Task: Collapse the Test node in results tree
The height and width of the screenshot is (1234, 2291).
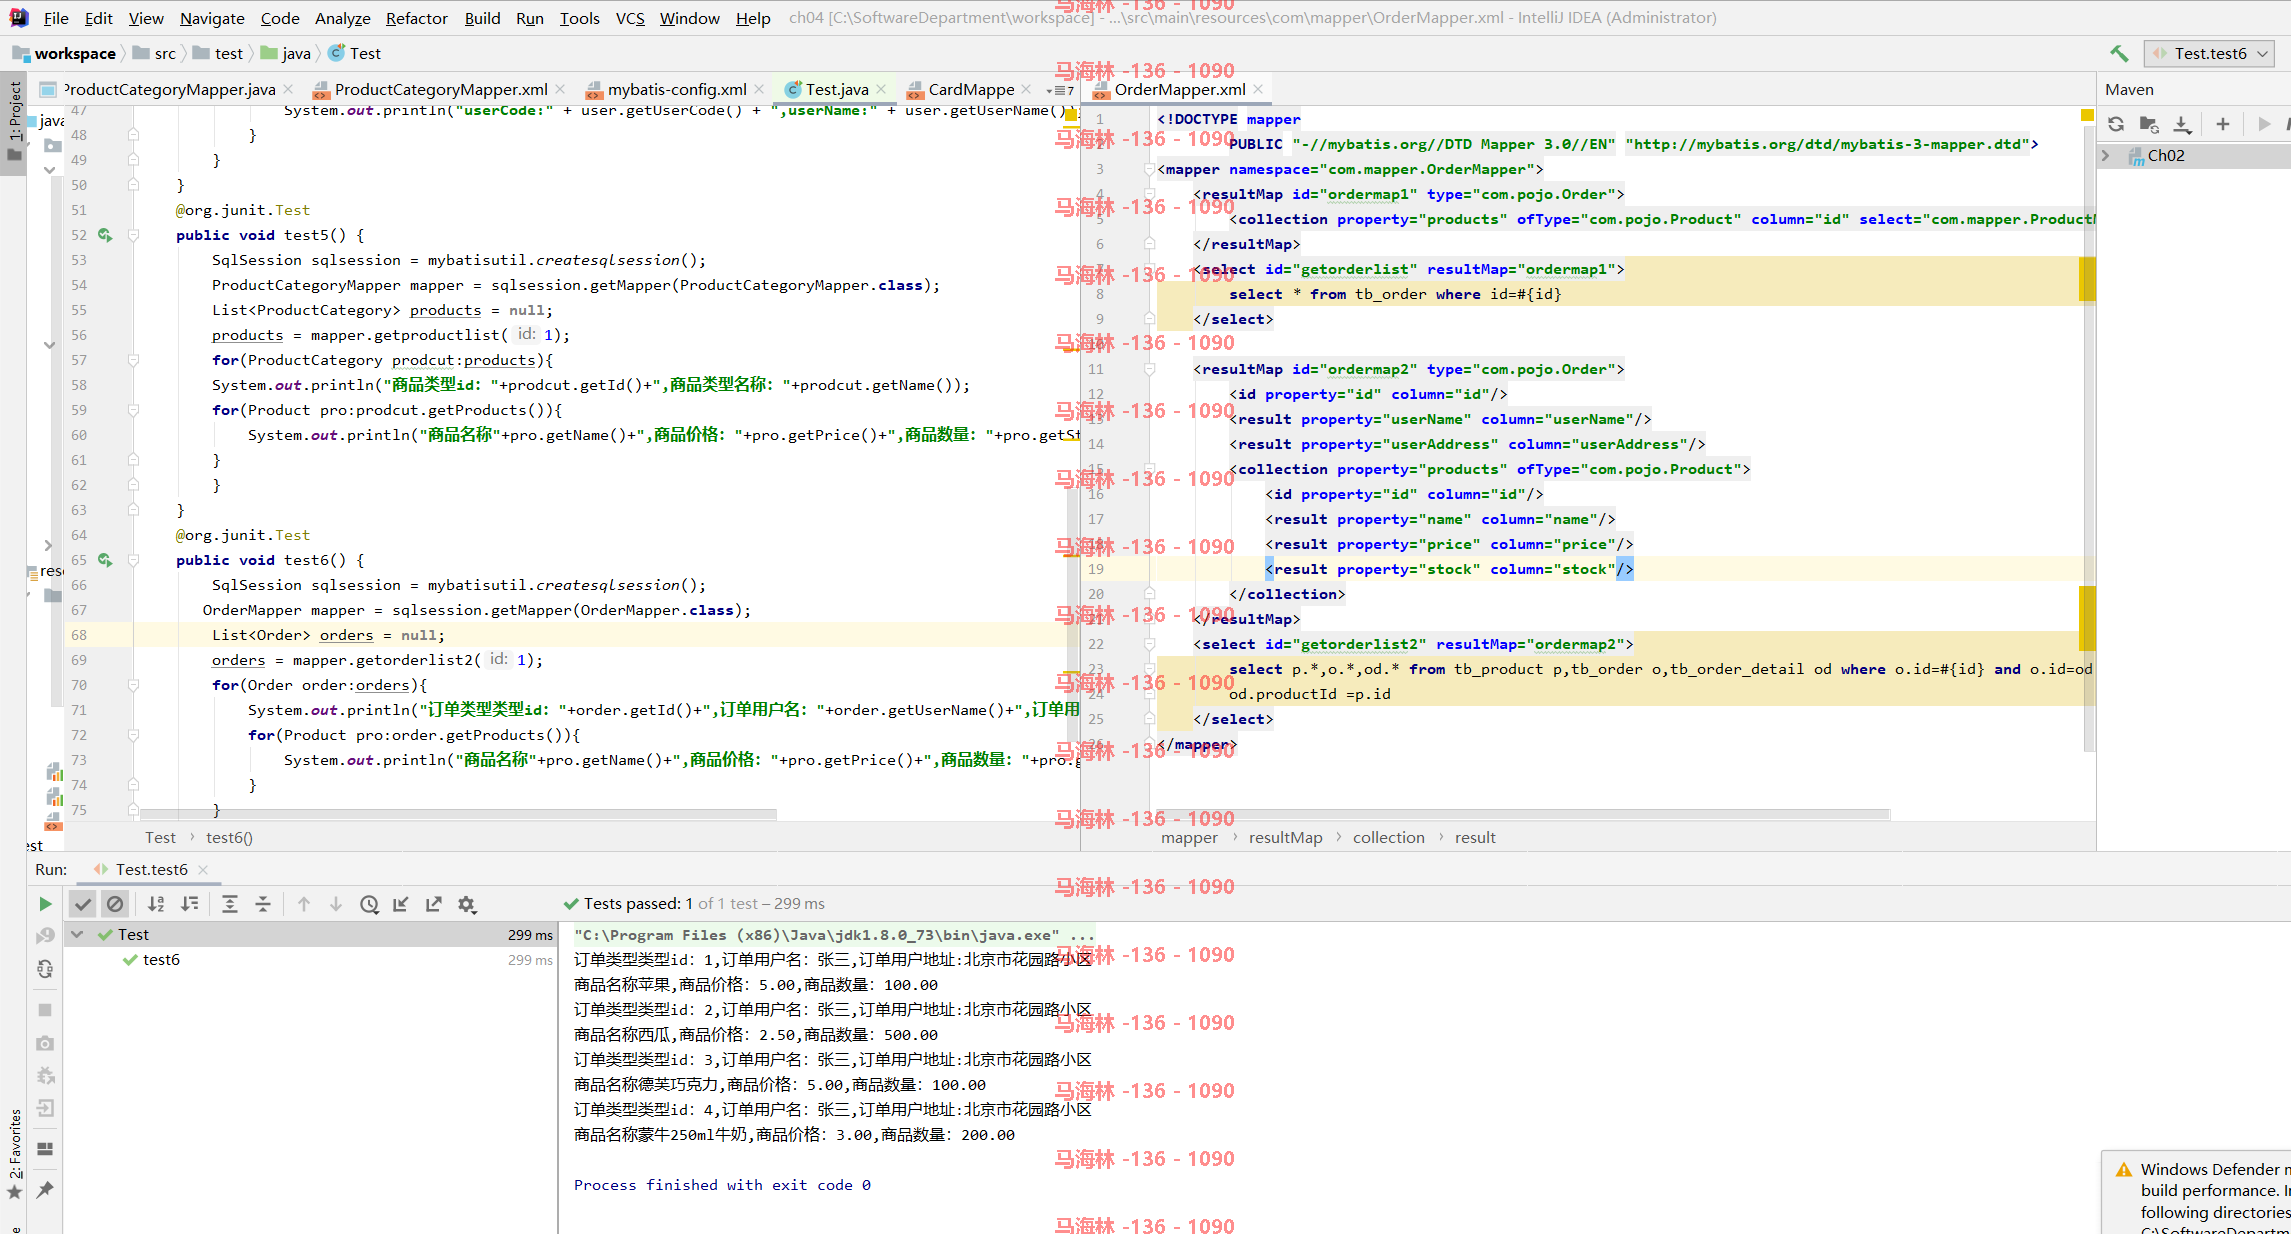Action: click(76, 934)
